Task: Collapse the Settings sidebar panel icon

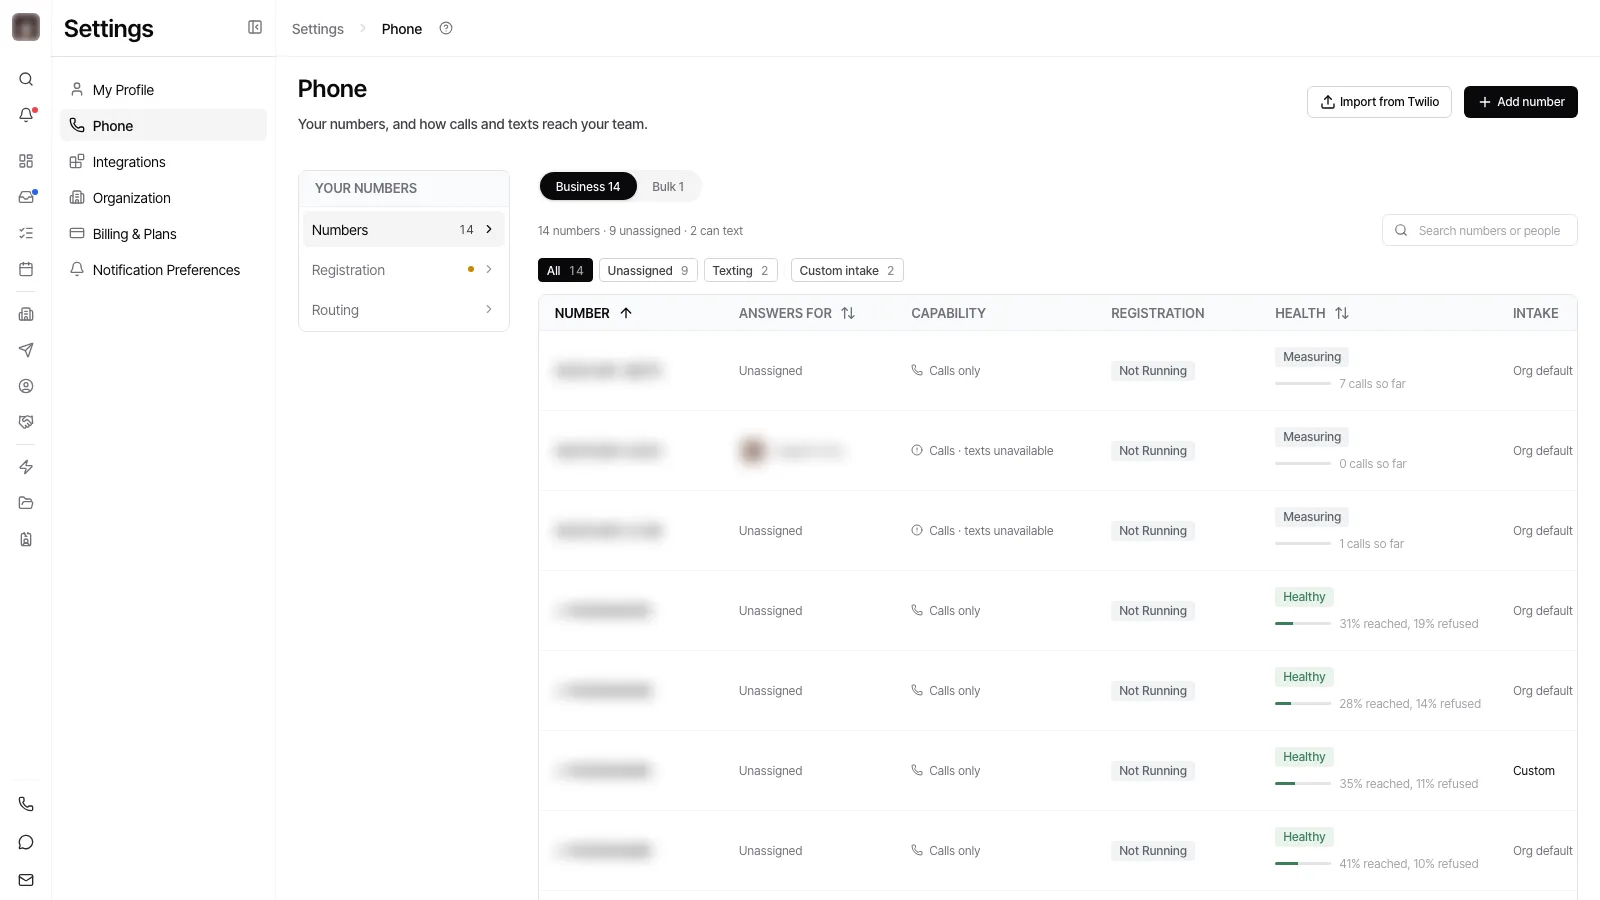Action: [x=255, y=28]
